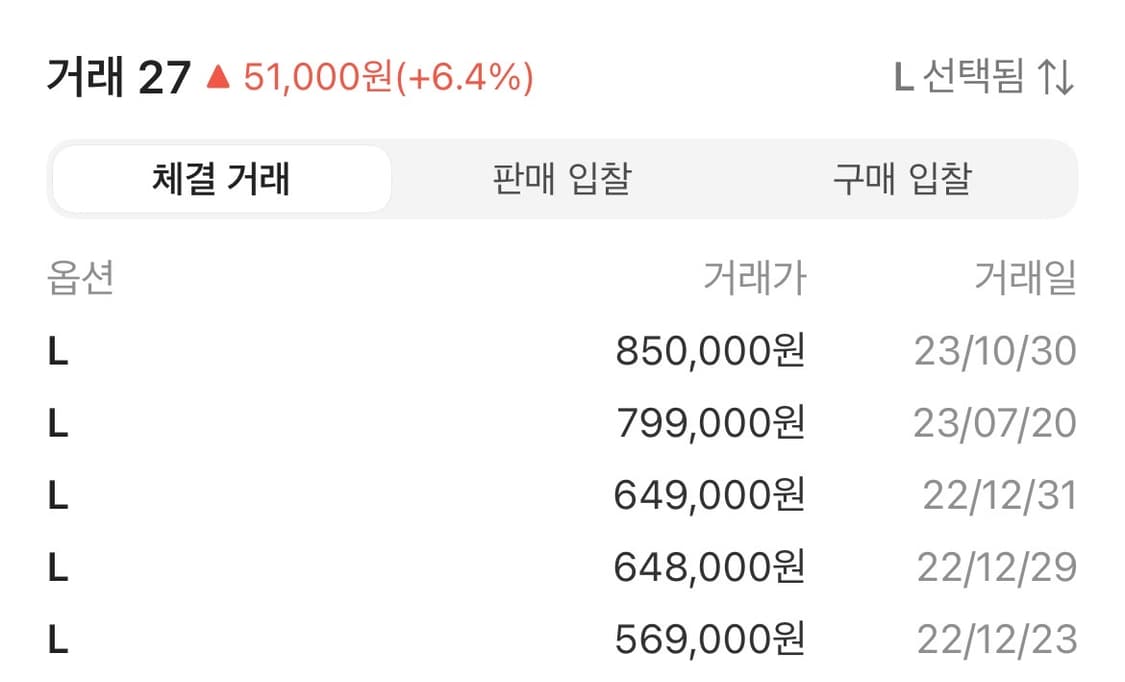The height and width of the screenshot is (682, 1125).
Task: Switch to the 판매 입찰 tab
Action: (558, 178)
